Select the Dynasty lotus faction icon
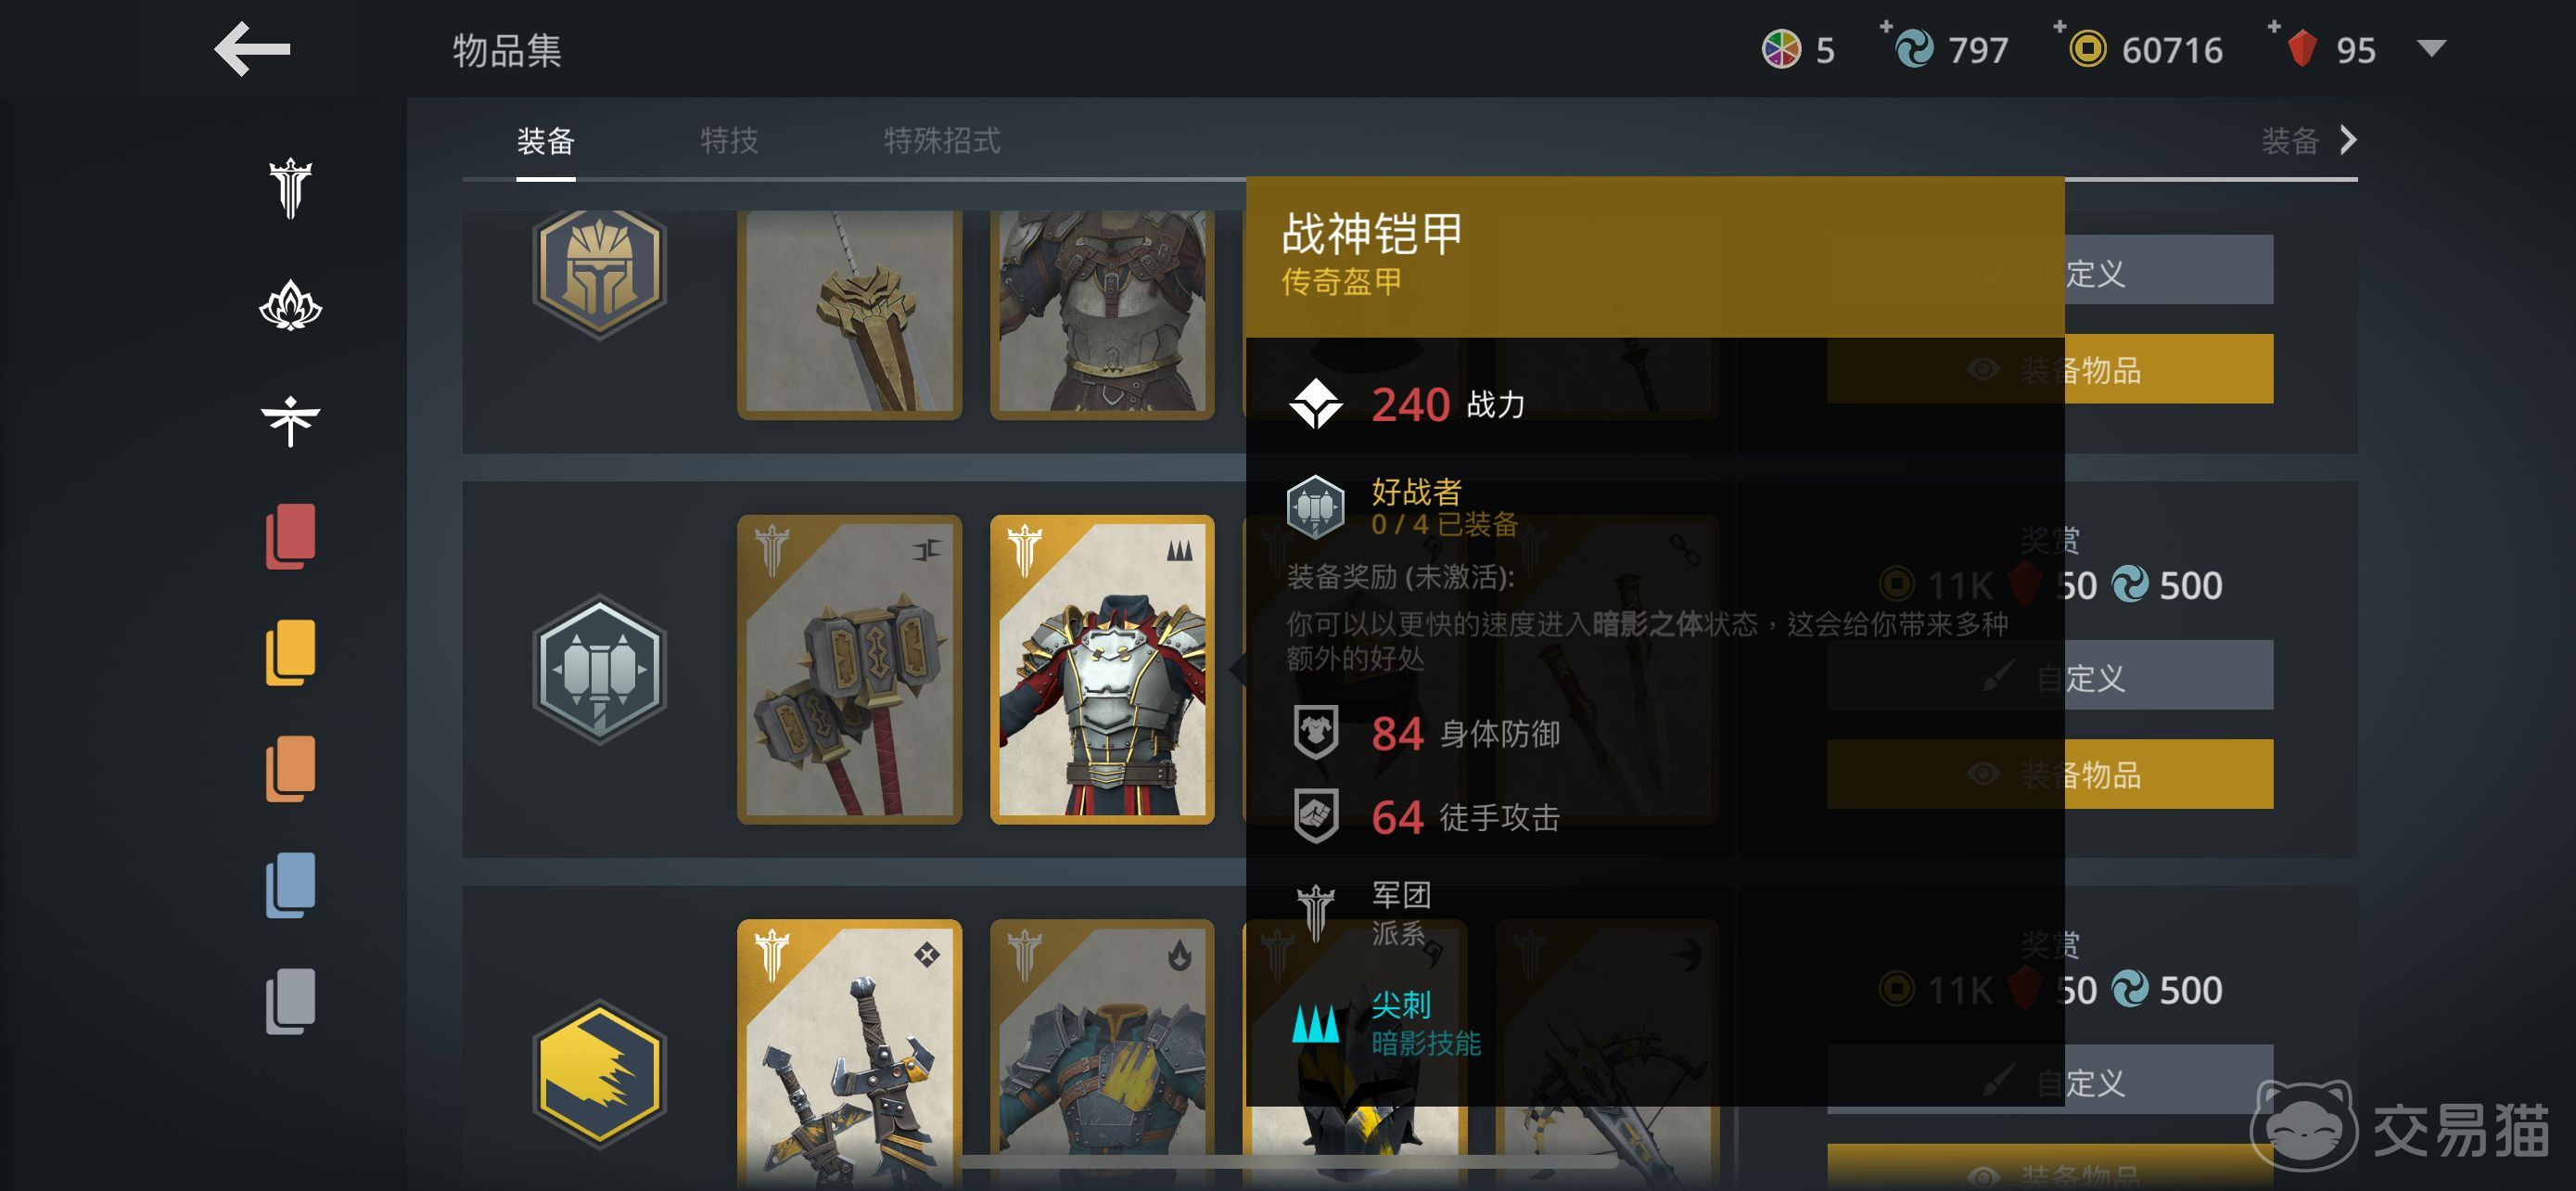This screenshot has width=2576, height=1191. (290, 305)
